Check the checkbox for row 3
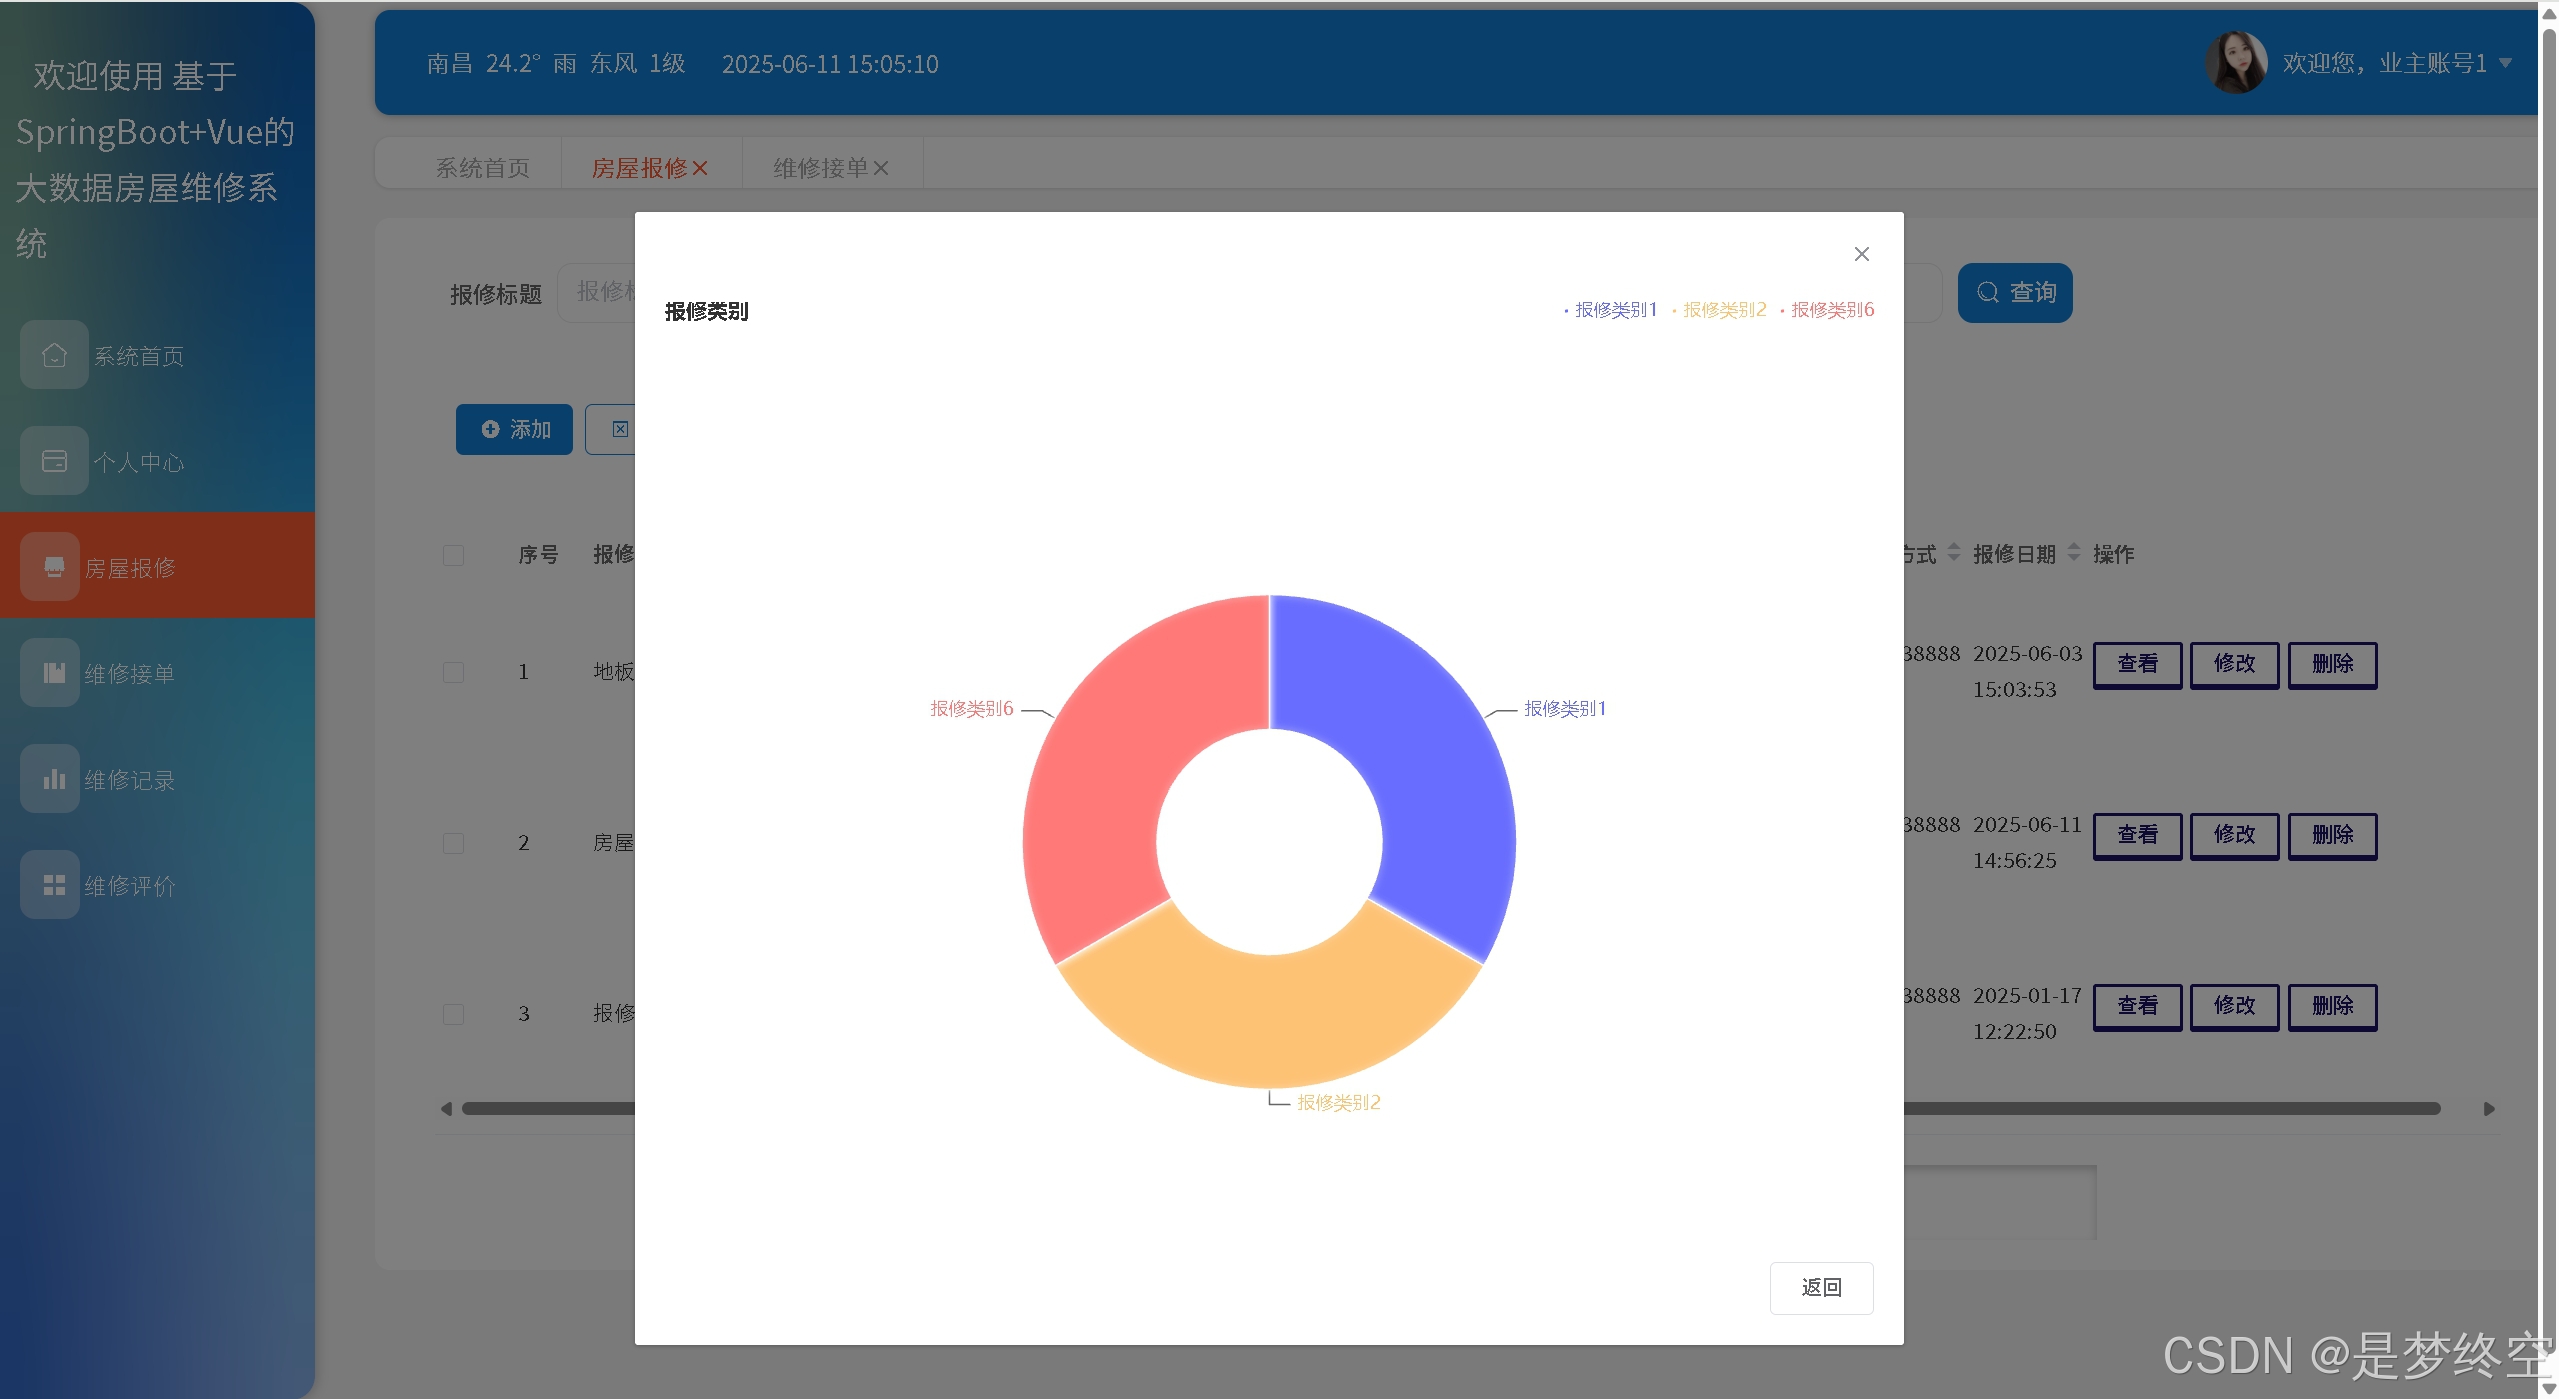Screen dimensions: 2559x1399 click(453, 1014)
